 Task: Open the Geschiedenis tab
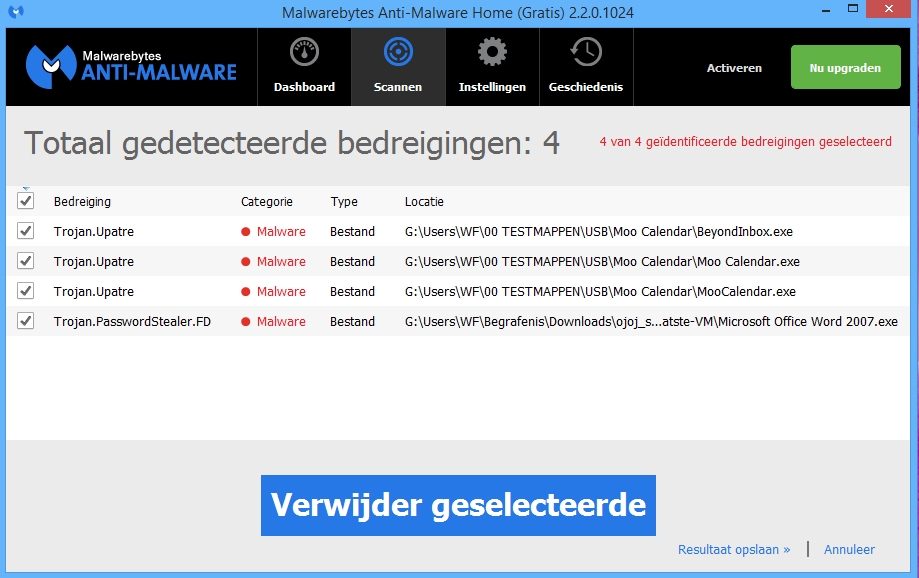586,67
